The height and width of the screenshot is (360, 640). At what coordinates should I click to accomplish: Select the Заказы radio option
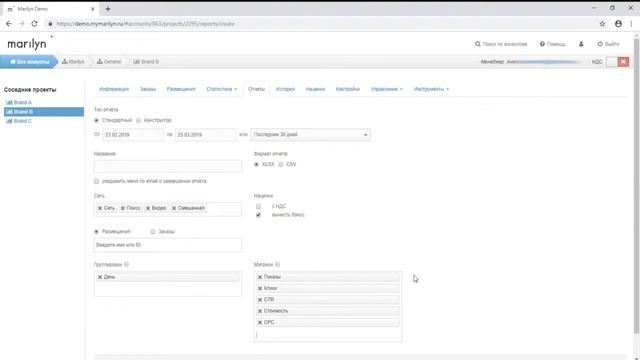[x=153, y=231]
